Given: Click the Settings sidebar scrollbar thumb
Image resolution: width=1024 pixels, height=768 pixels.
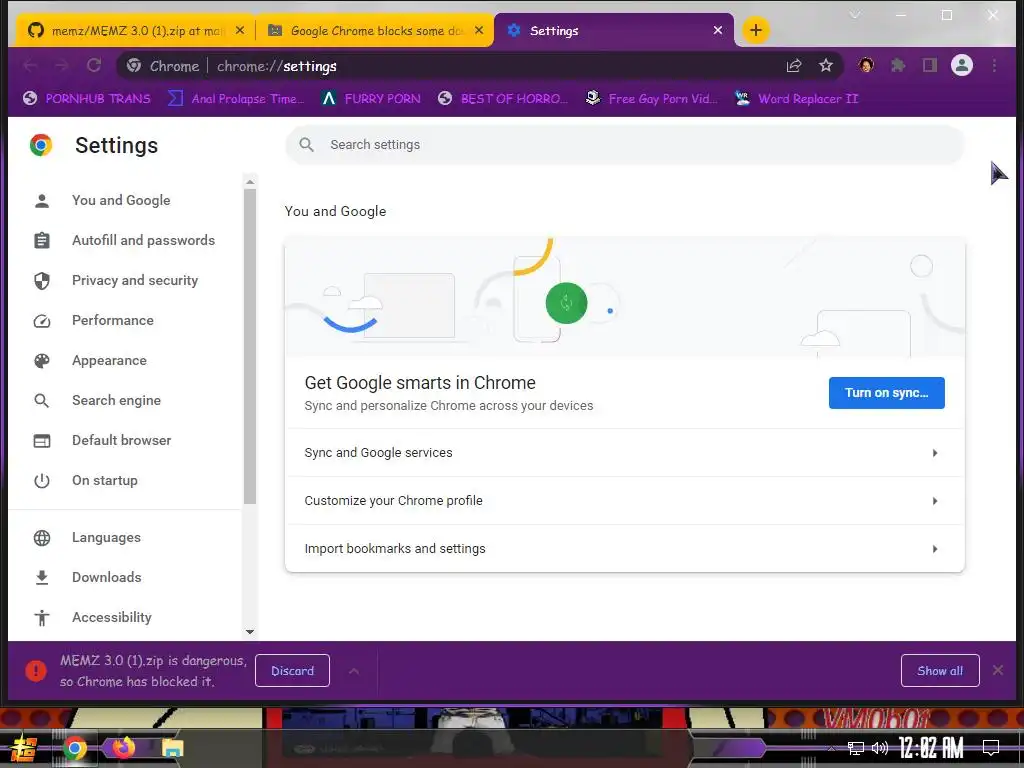Looking at the screenshot, I should click(x=249, y=346).
